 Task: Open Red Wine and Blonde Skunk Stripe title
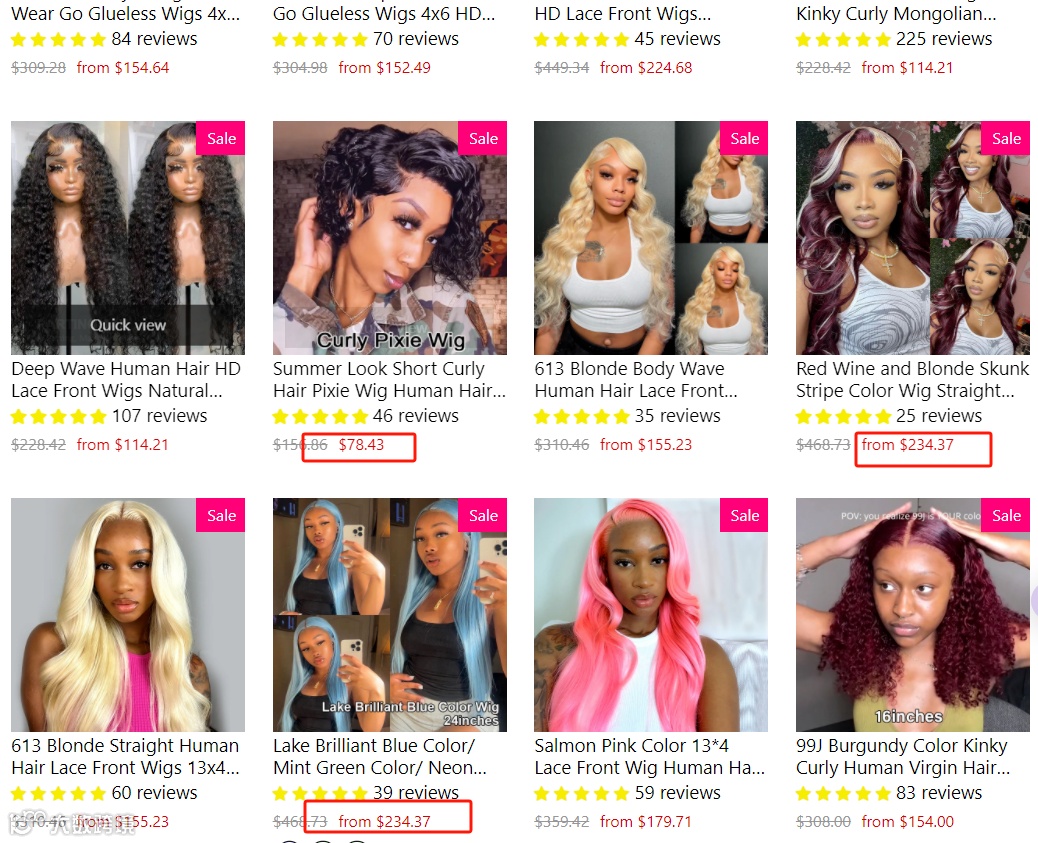(912, 379)
